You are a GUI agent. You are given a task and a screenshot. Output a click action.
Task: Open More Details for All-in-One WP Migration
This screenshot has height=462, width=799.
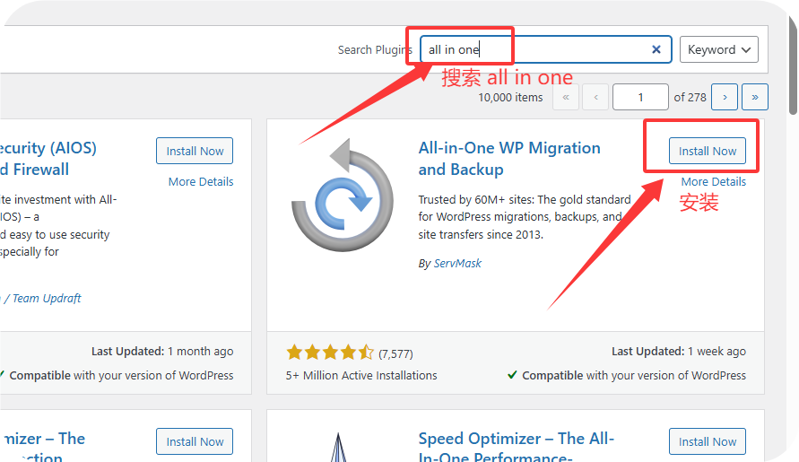click(713, 182)
